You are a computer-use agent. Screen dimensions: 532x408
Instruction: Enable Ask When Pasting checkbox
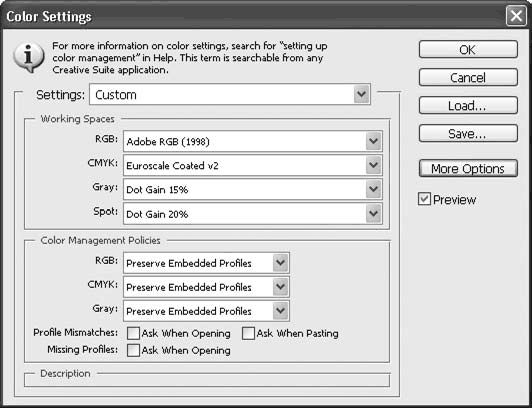[248, 333]
